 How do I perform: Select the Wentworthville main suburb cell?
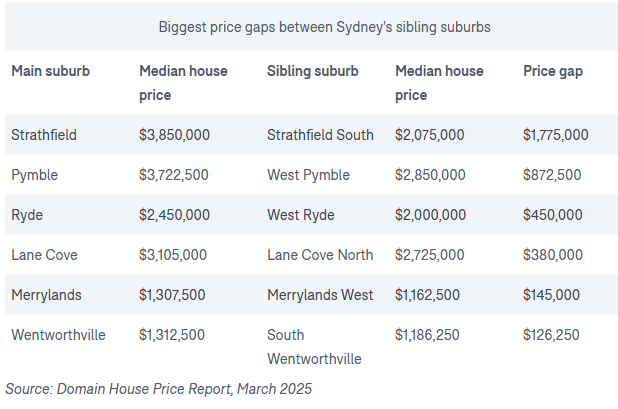56,335
